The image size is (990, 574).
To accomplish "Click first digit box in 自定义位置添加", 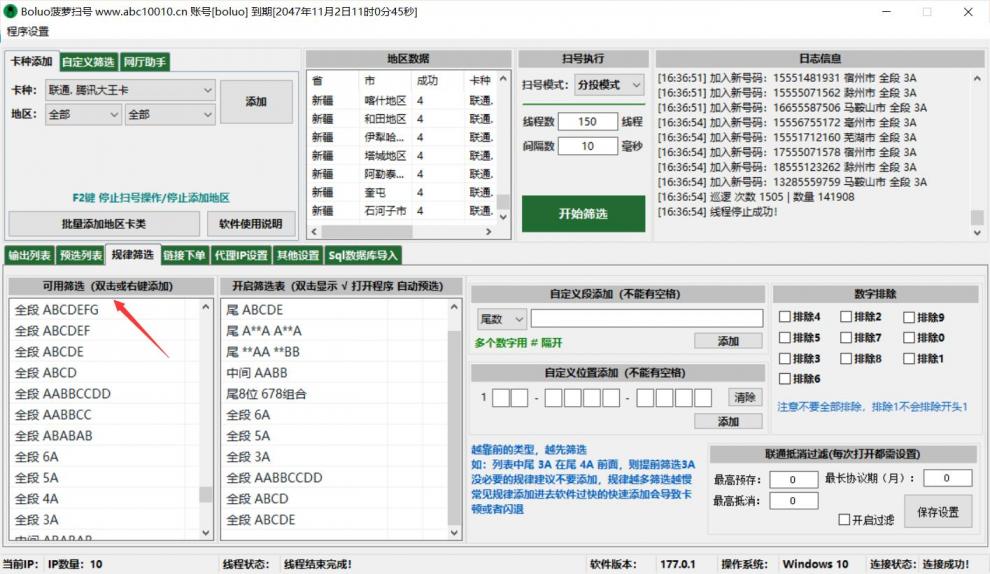I will [x=501, y=398].
